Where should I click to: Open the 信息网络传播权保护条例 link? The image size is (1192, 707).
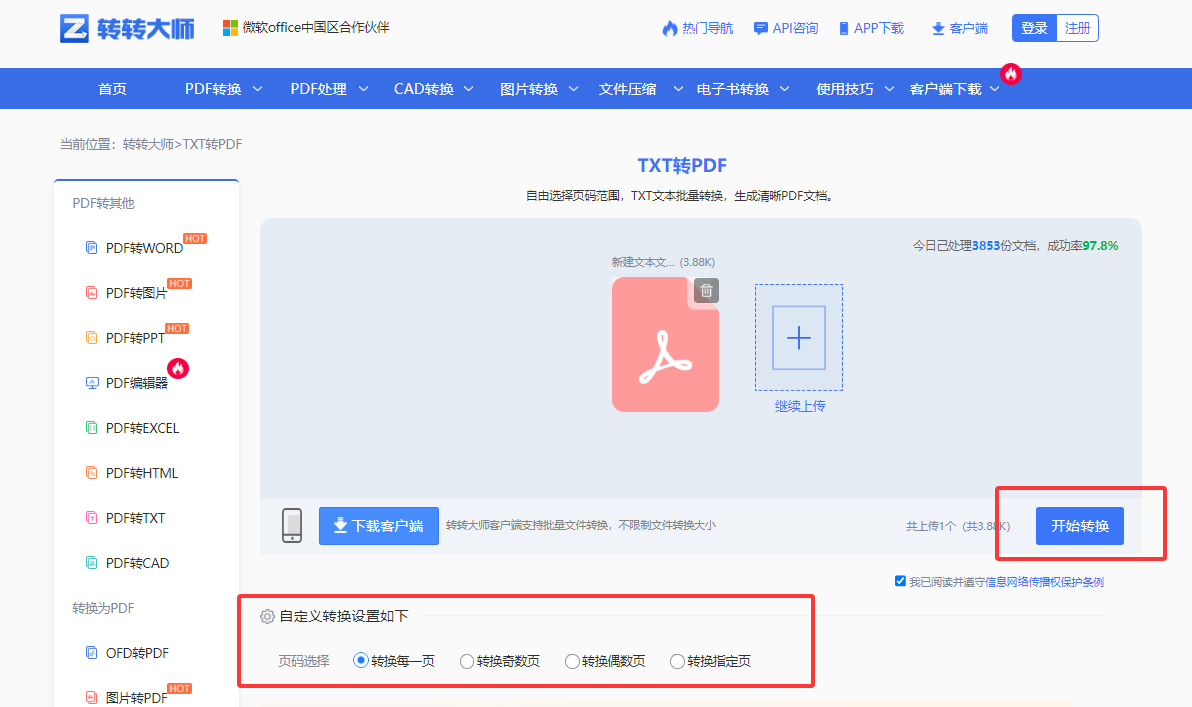tap(1045, 582)
